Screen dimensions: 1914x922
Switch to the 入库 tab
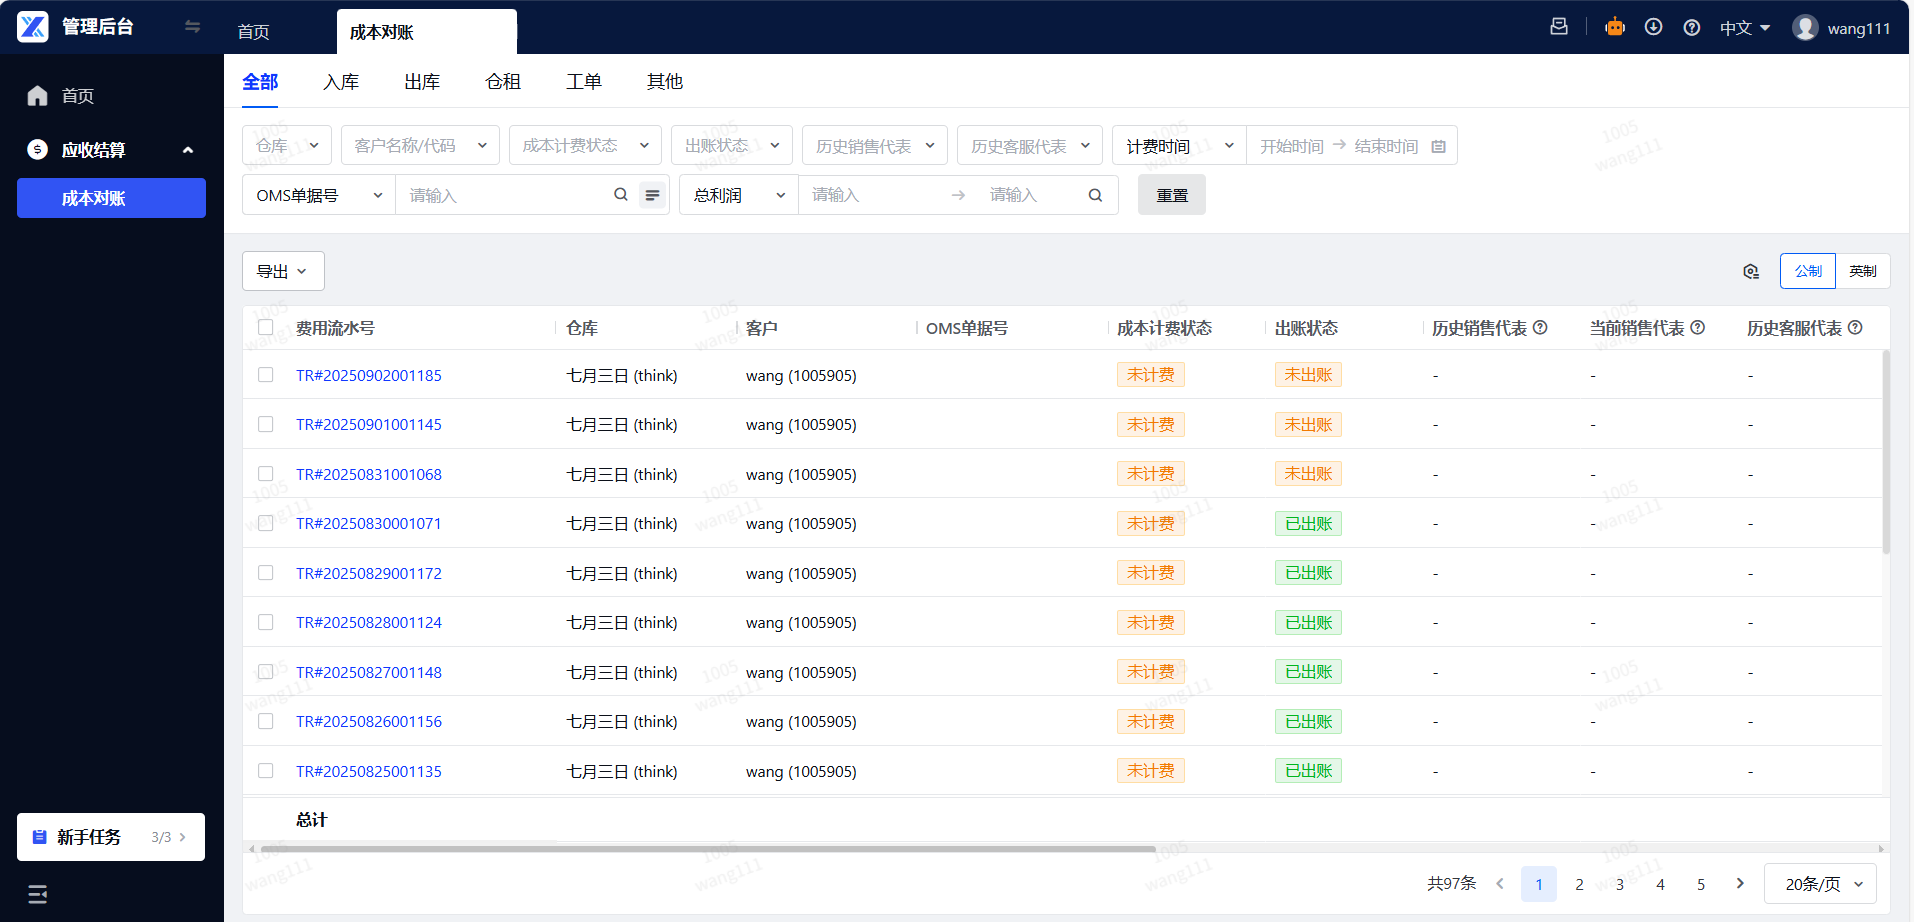coord(341,82)
